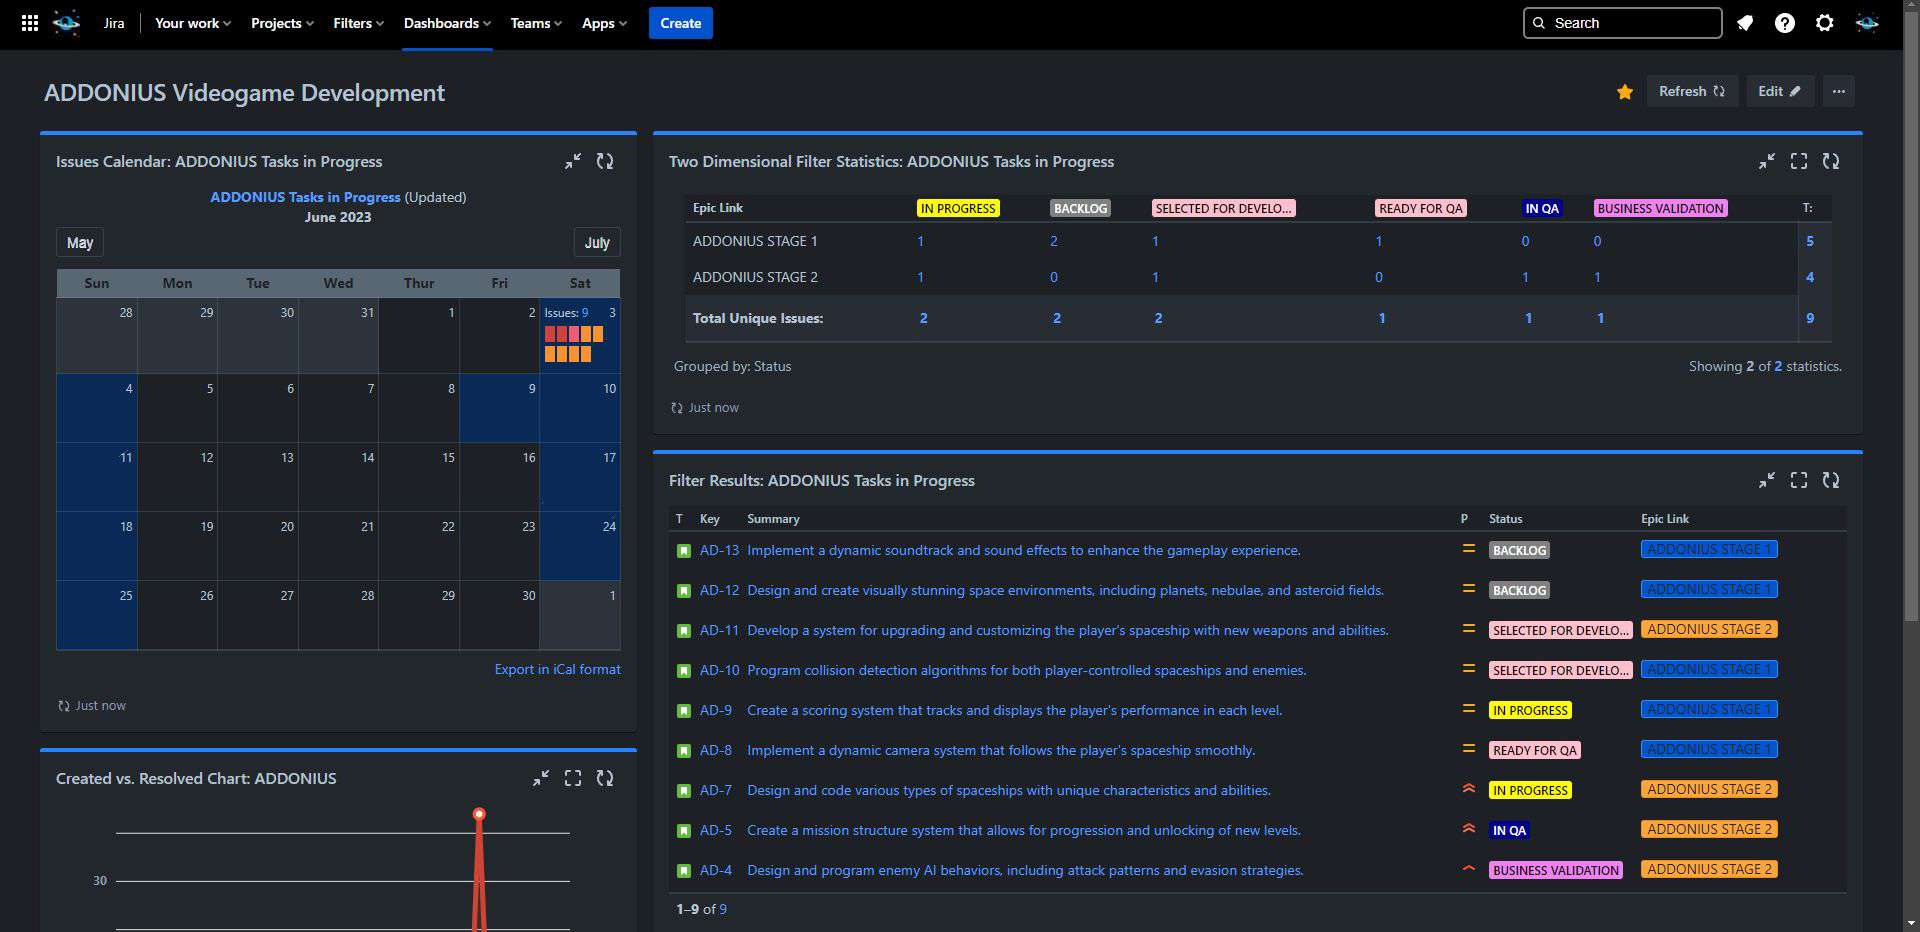1920x932 pixels.
Task: Minimize the Issues Calendar gadget
Action: coord(573,161)
